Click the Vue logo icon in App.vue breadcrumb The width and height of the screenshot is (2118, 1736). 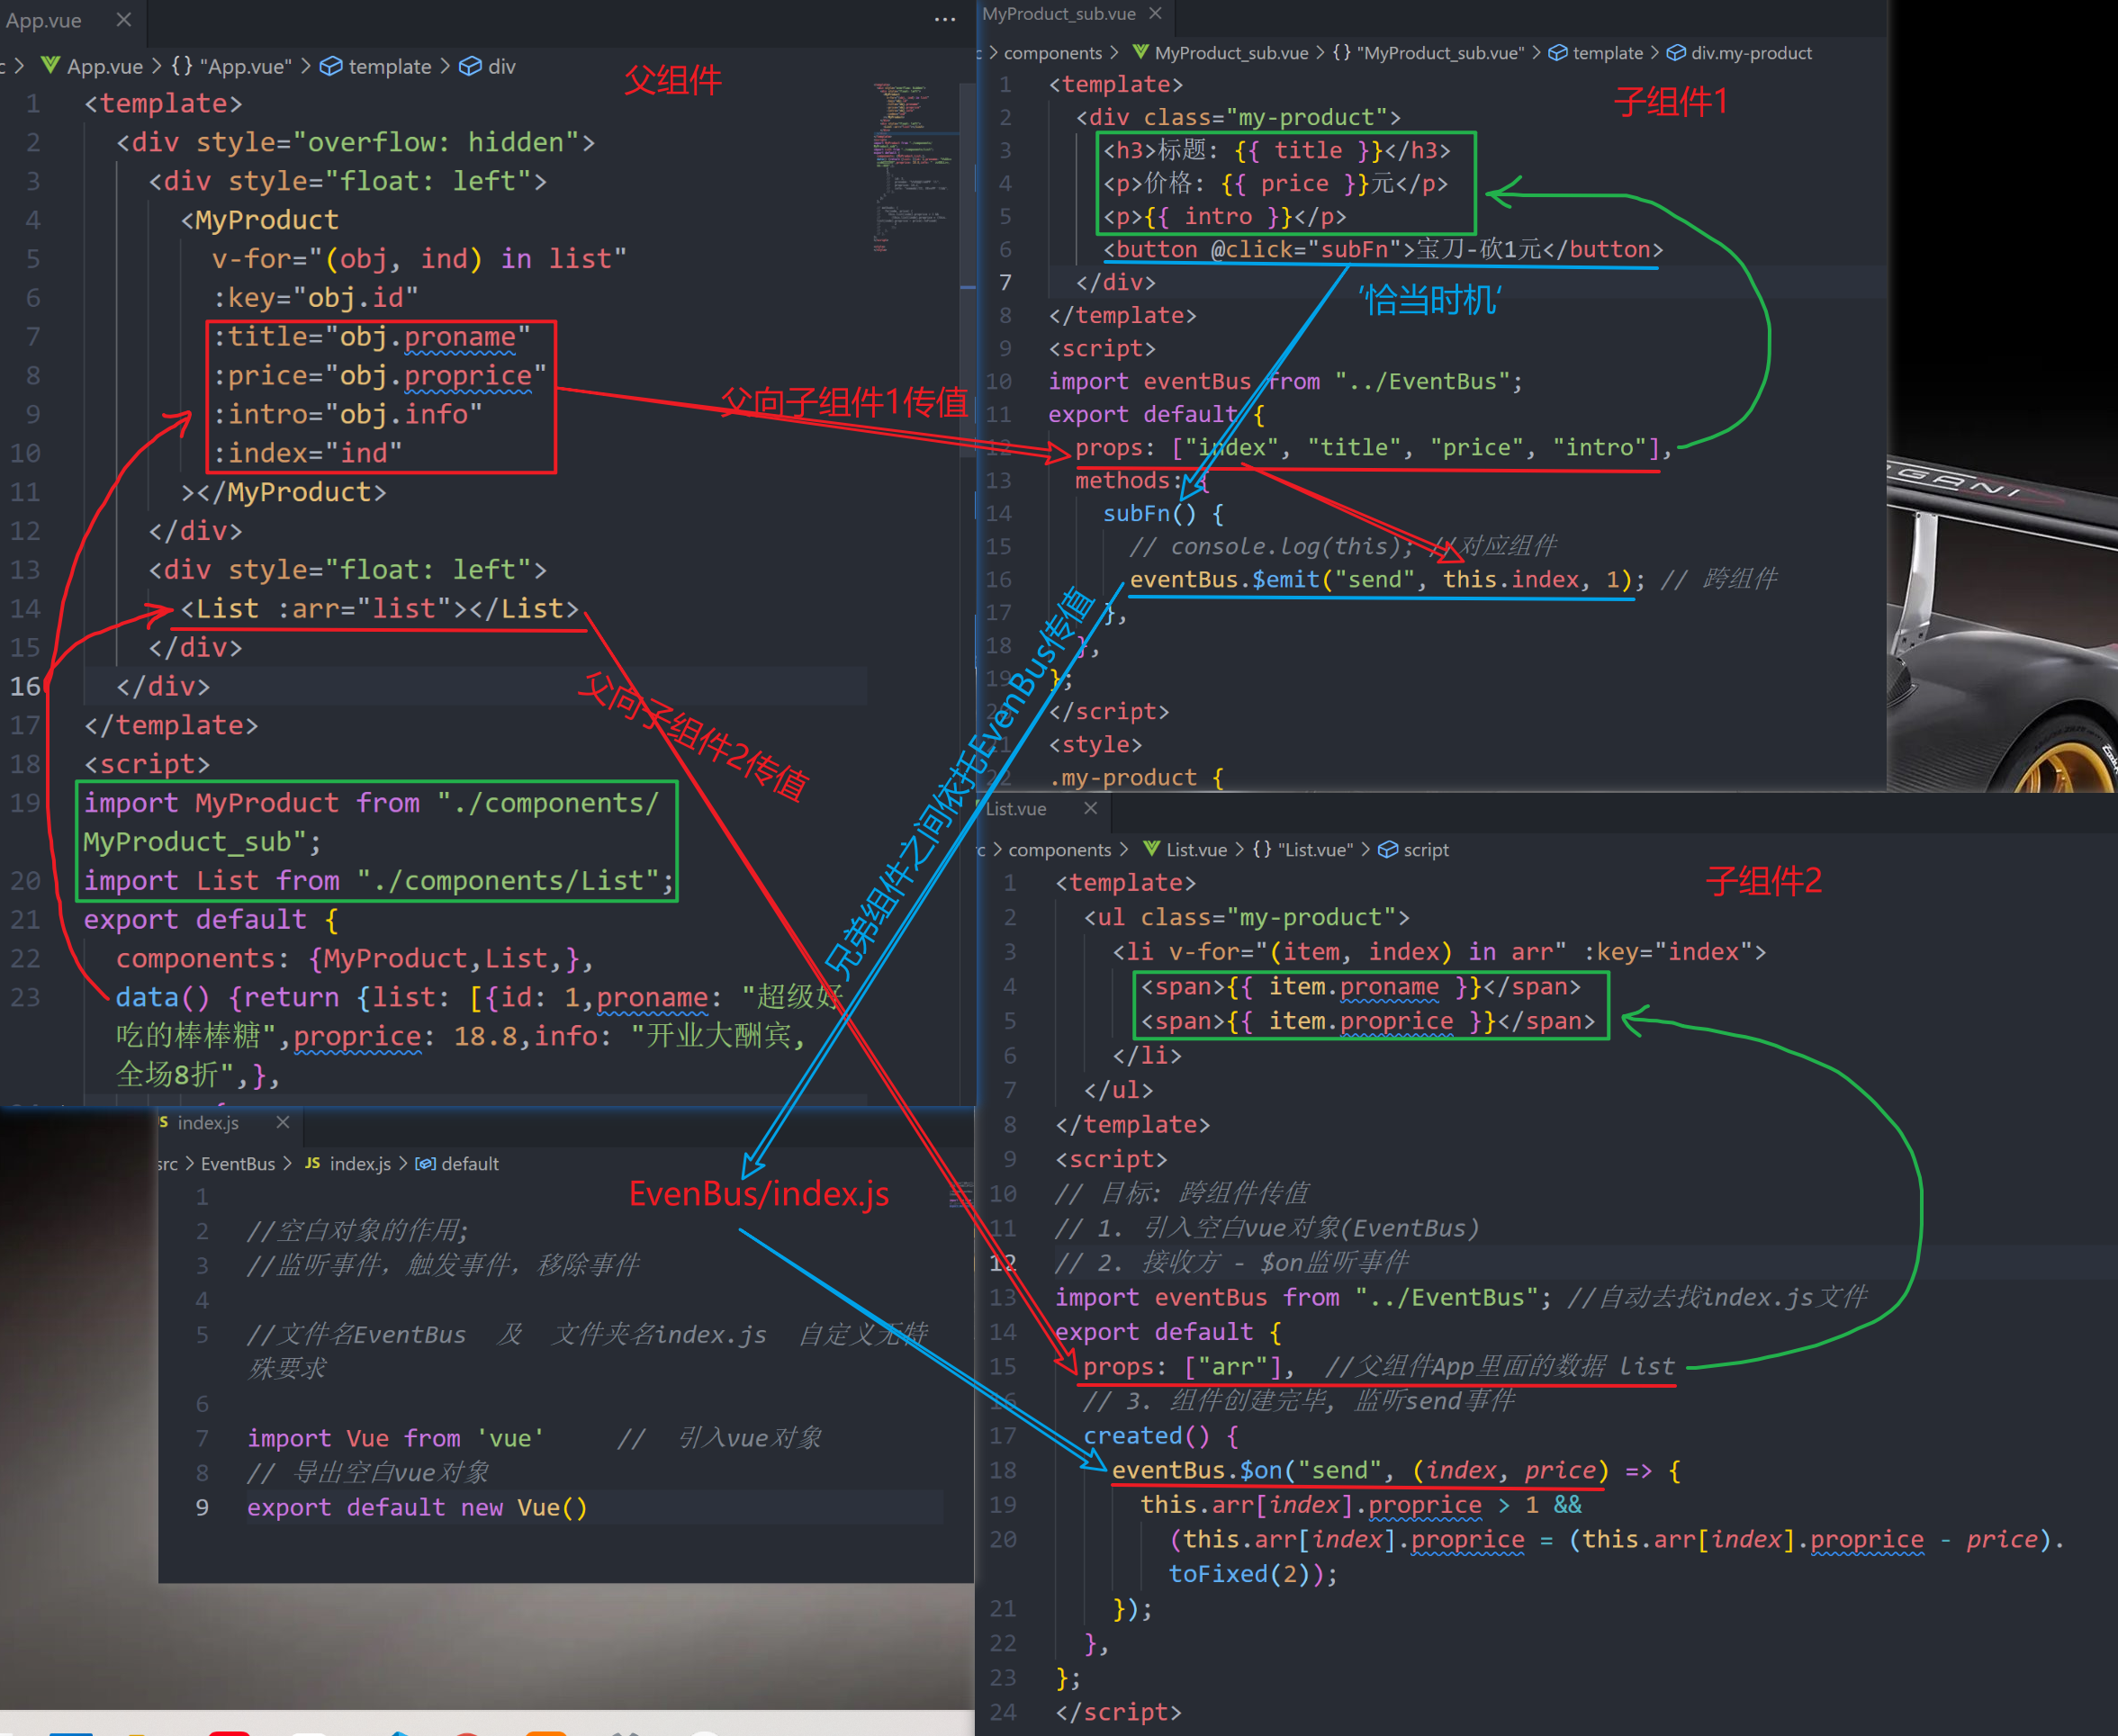50,66
